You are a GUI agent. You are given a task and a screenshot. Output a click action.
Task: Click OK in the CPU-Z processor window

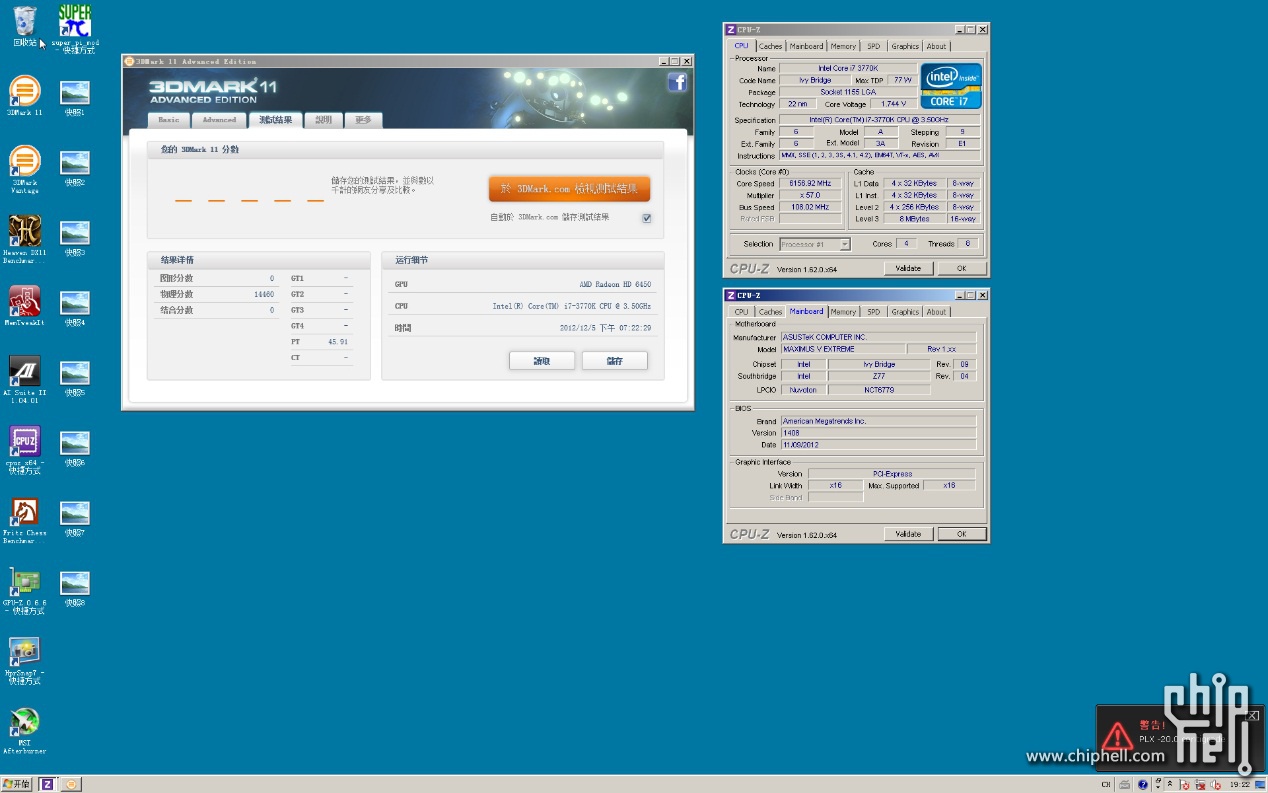coord(961,268)
